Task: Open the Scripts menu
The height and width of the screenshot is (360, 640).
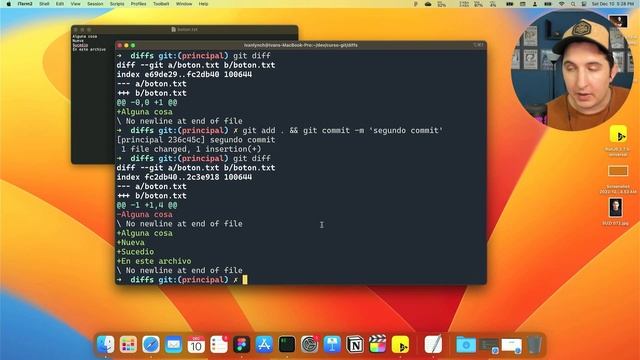Action: coord(117,4)
